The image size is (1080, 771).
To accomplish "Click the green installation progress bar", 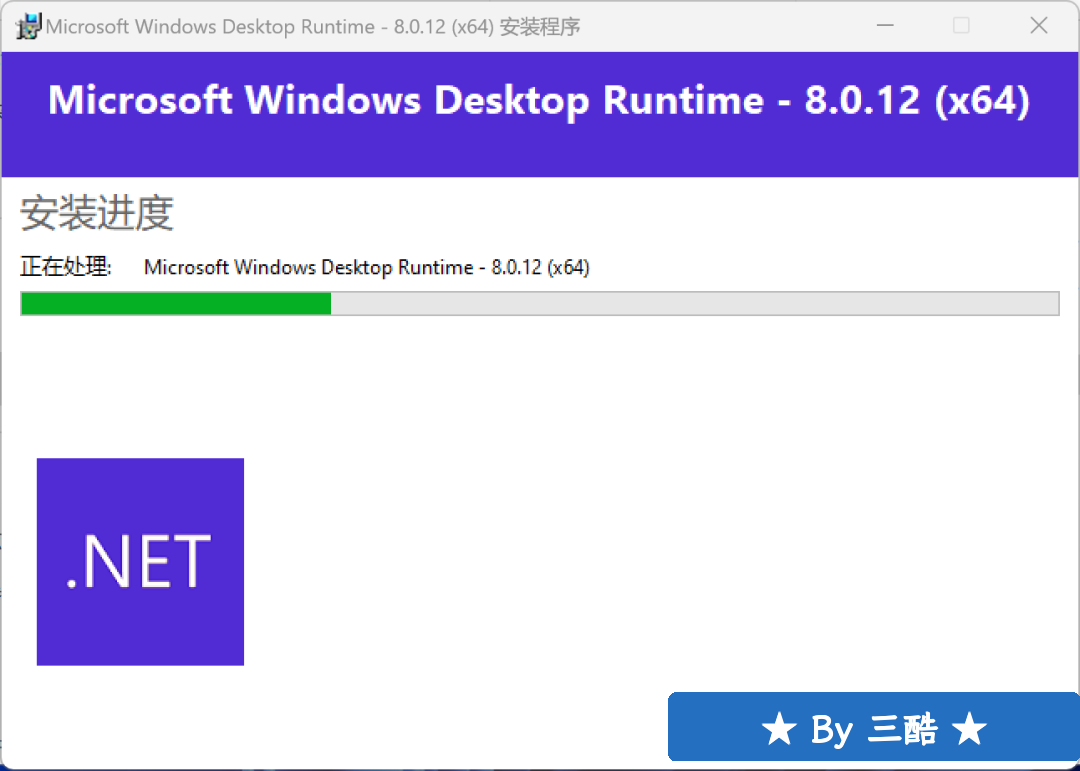I will [x=540, y=304].
